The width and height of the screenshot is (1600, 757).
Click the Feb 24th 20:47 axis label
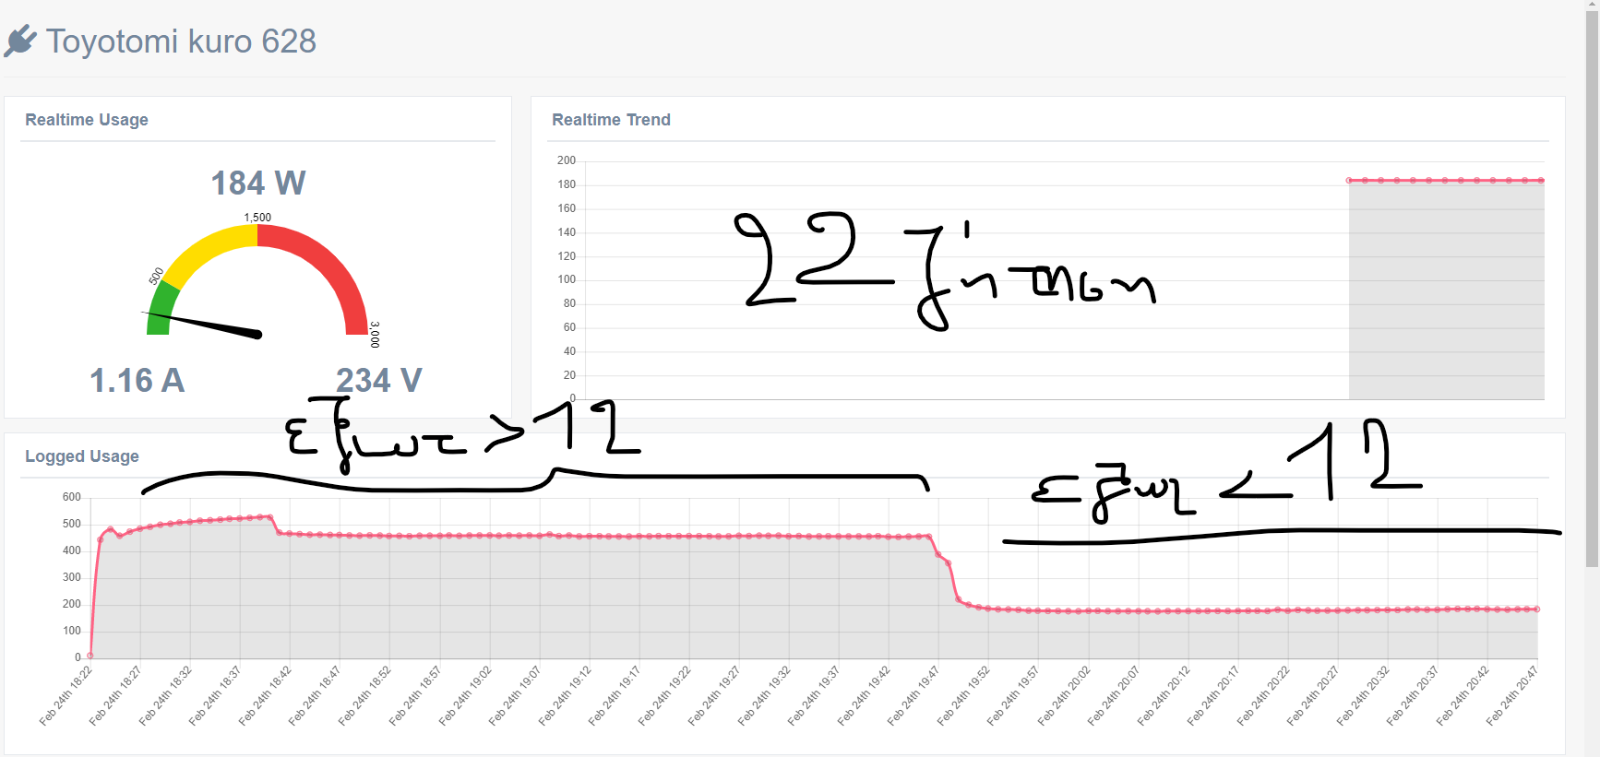[x=1512, y=696]
